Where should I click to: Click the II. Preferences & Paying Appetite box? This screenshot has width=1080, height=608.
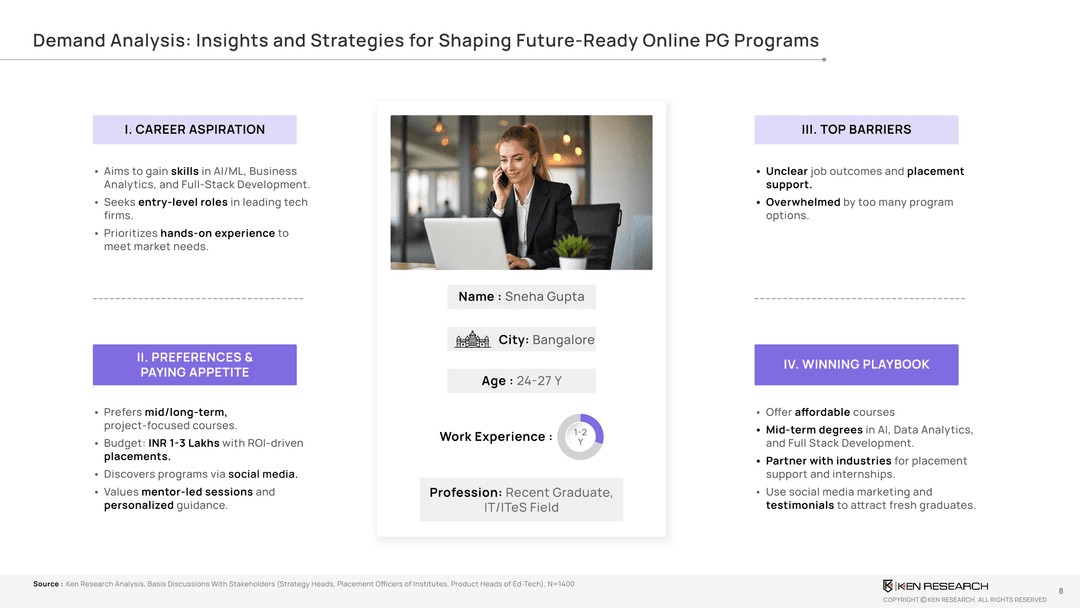(x=195, y=365)
